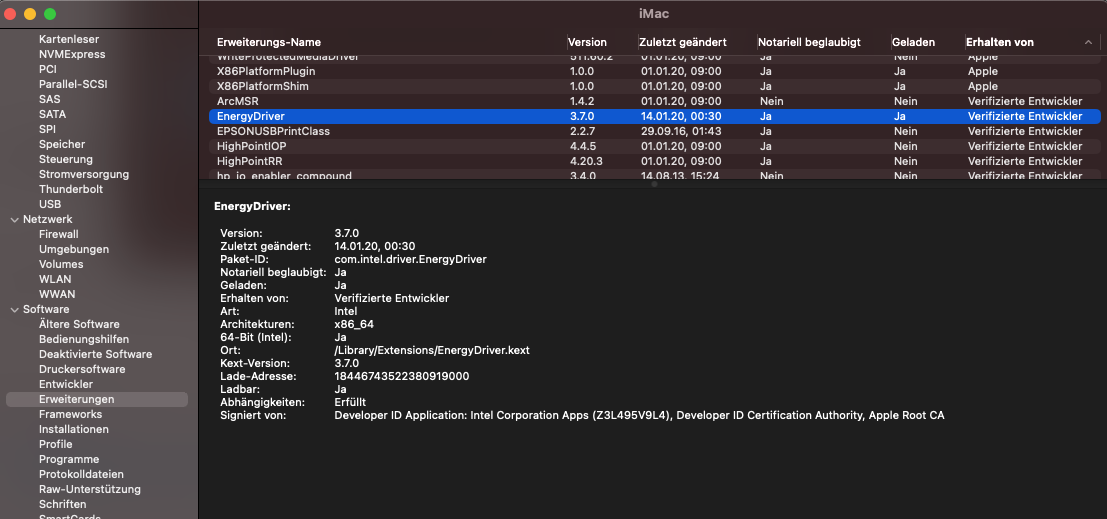Open Frameworks in the sidebar
The height and width of the screenshot is (519, 1107).
pos(70,414)
